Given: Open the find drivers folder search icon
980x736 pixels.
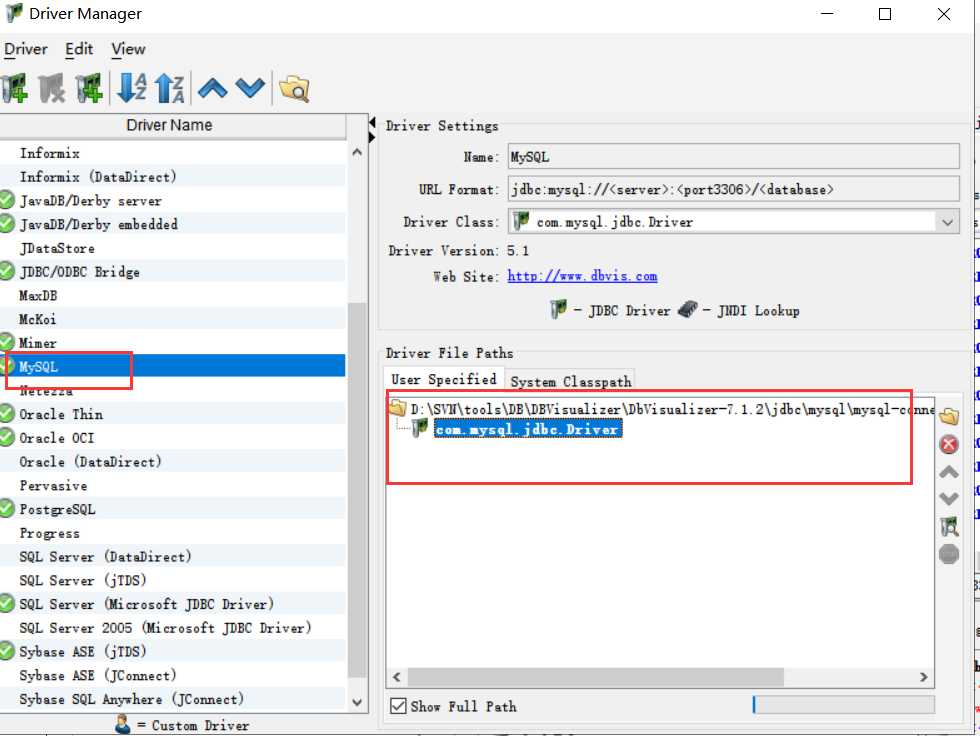Looking at the screenshot, I should 294,89.
